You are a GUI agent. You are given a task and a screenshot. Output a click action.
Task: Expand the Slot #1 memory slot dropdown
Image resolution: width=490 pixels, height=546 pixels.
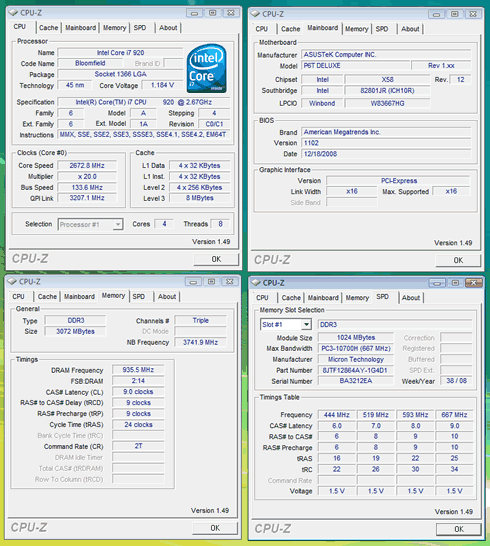[x=306, y=325]
